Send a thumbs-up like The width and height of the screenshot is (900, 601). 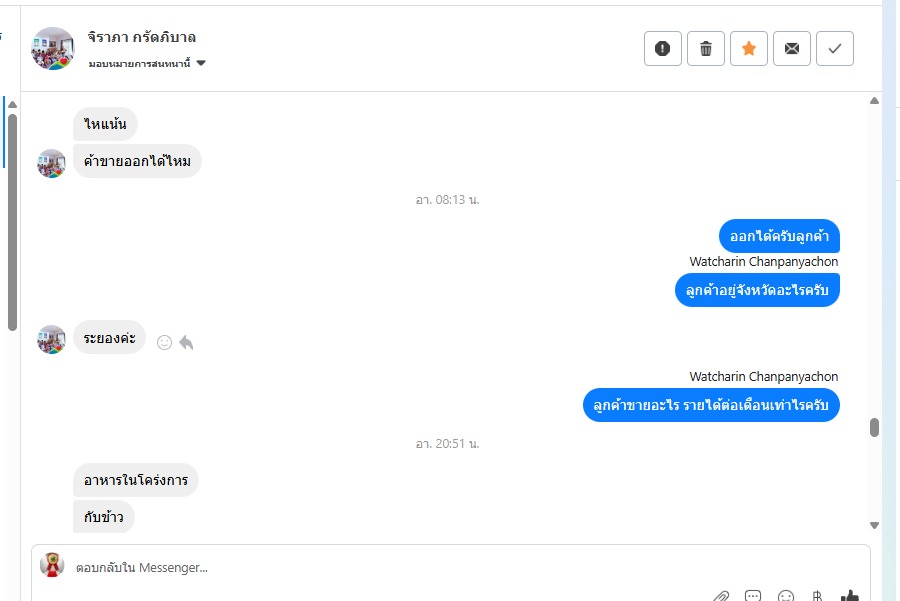(x=849, y=596)
